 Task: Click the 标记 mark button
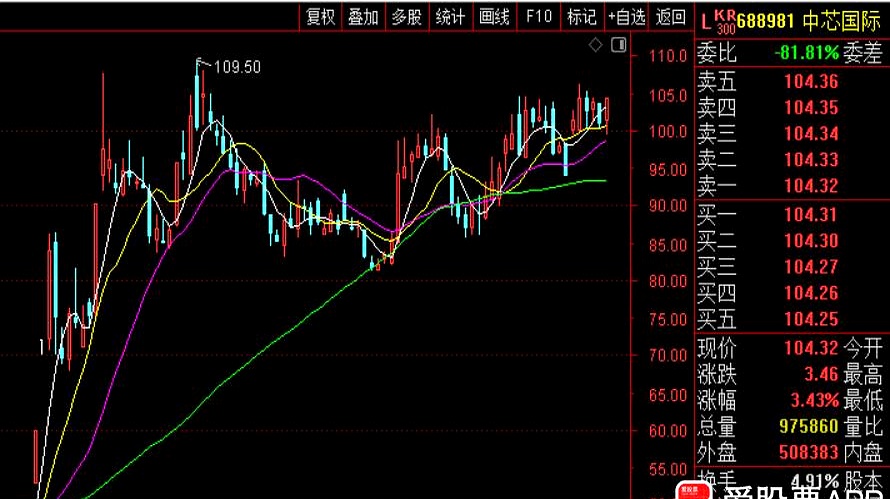point(581,16)
